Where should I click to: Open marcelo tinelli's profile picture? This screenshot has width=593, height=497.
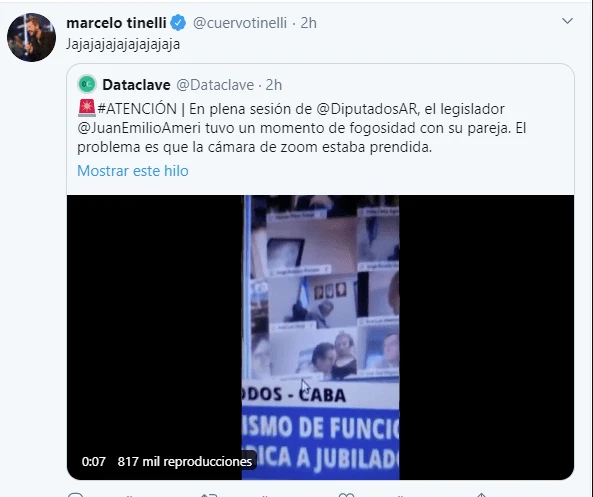(x=31, y=37)
